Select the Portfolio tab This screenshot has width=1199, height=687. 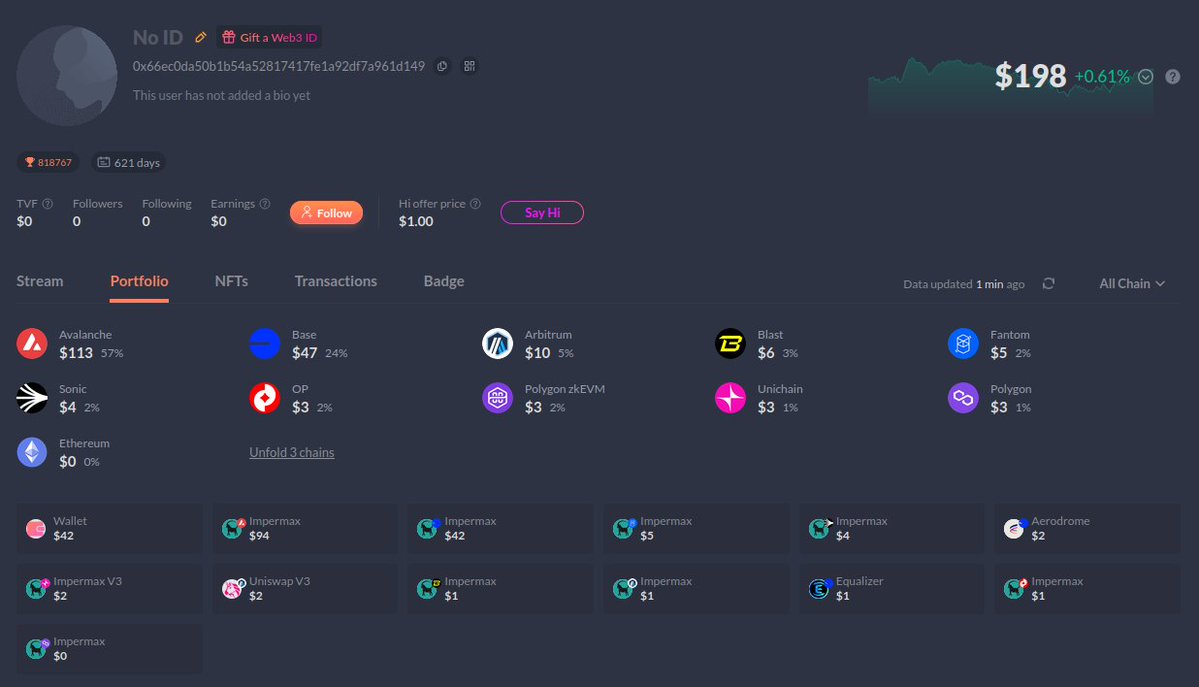coord(139,282)
